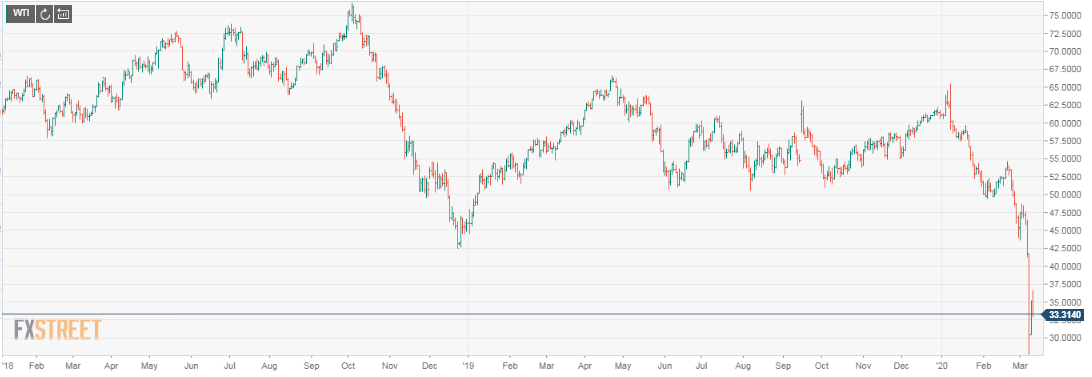
Task: Click the Feb label right after '20
Action: [x=983, y=365]
